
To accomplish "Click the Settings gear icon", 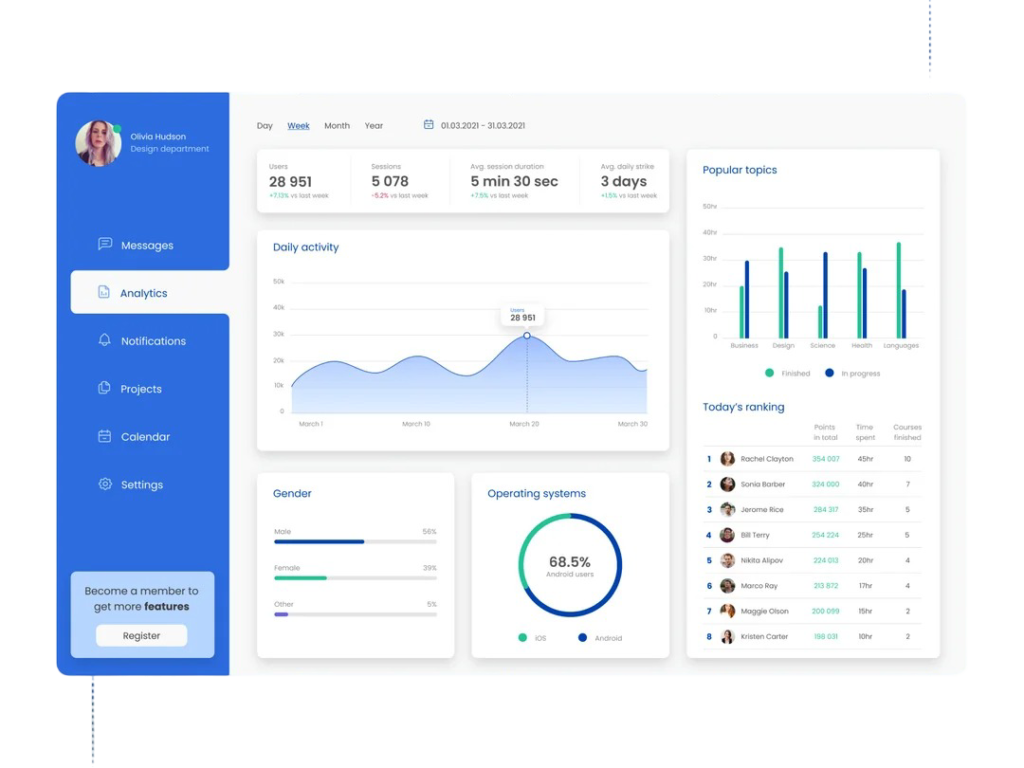I will coord(105,485).
